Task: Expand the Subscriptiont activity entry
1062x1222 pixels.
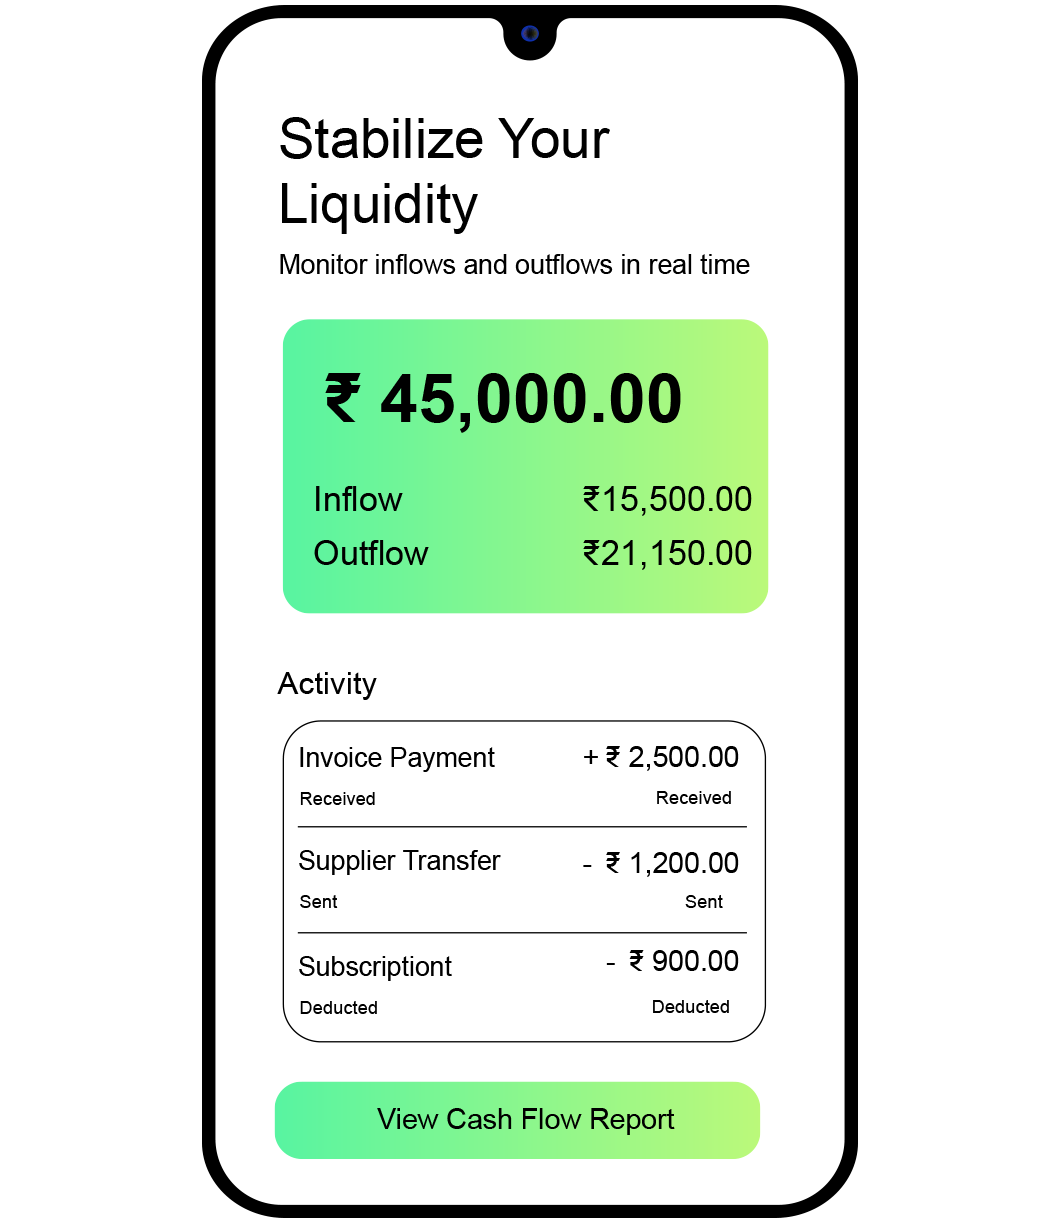Action: [x=375, y=966]
